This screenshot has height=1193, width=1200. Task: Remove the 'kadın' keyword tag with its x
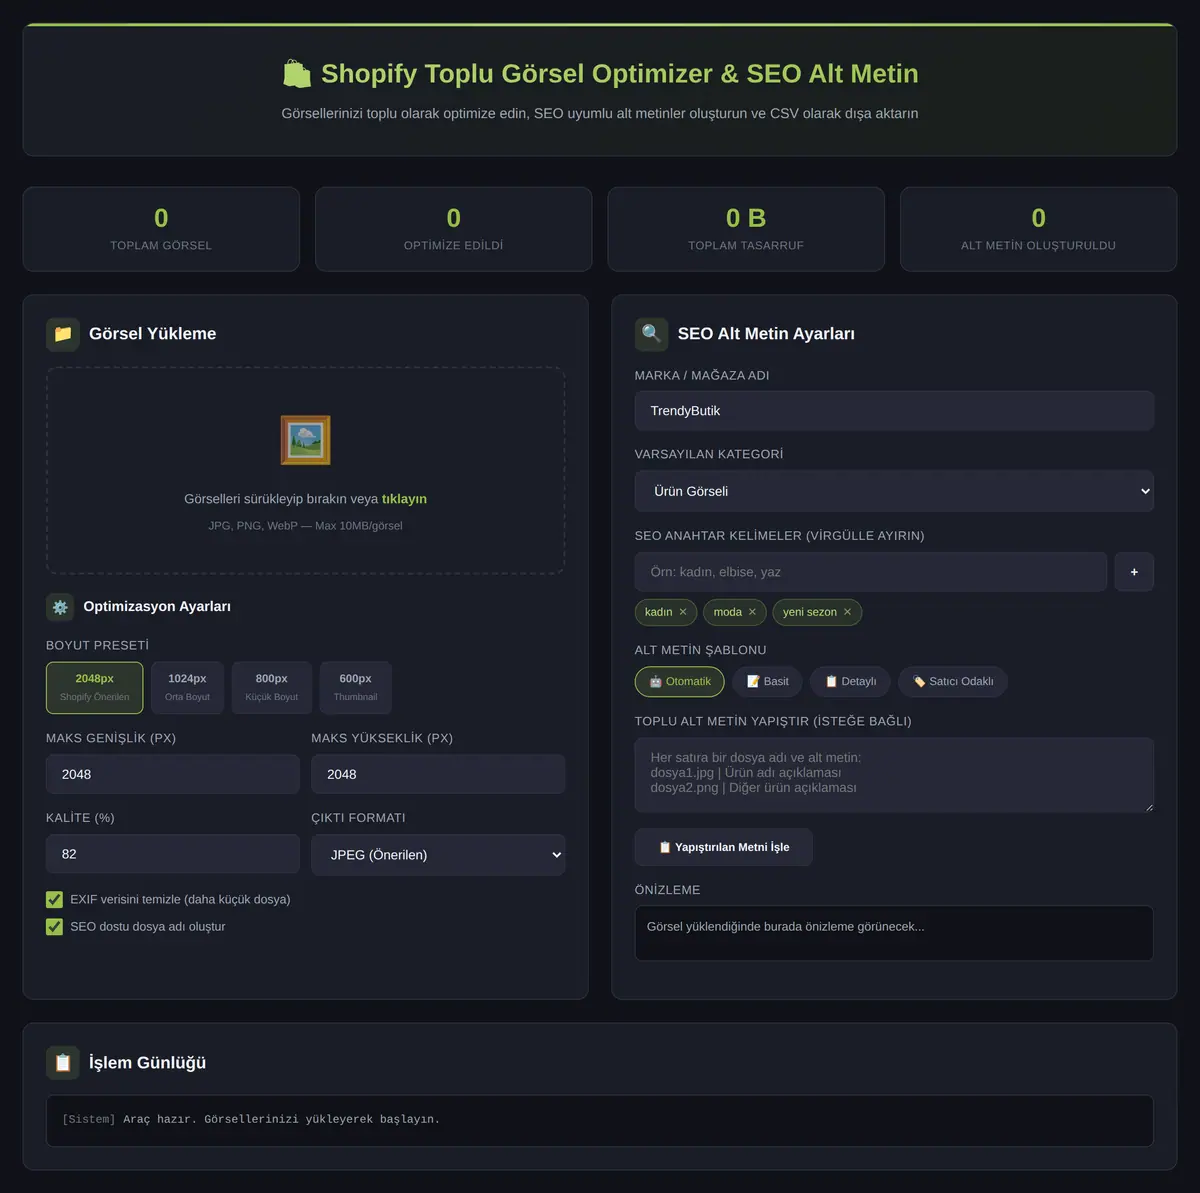683,612
